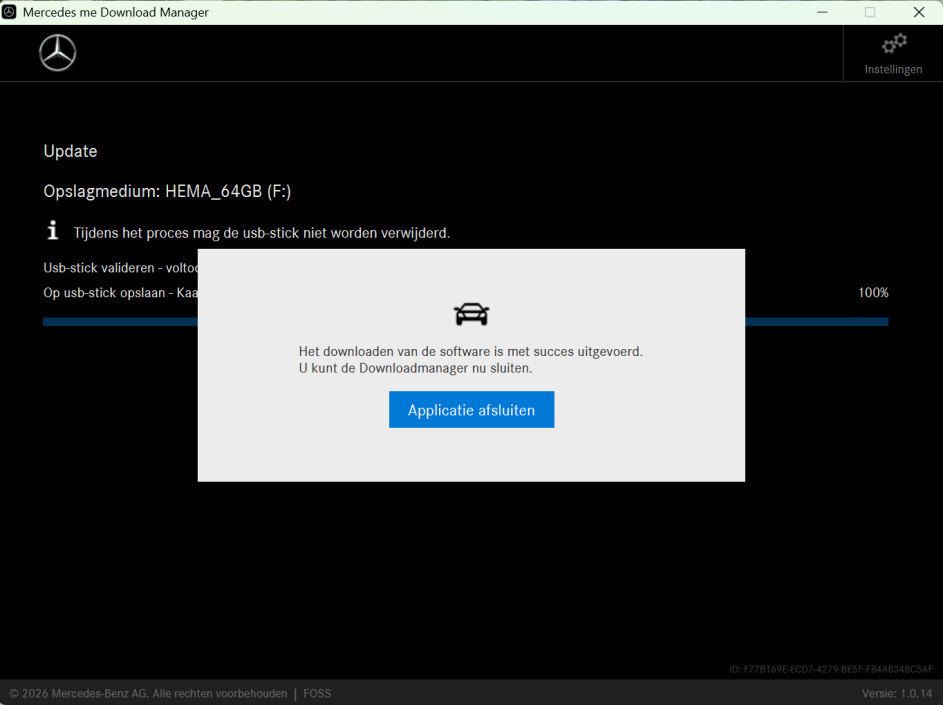Click the Usb-stick valideren status line
This screenshot has width=943, height=705.
120,268
